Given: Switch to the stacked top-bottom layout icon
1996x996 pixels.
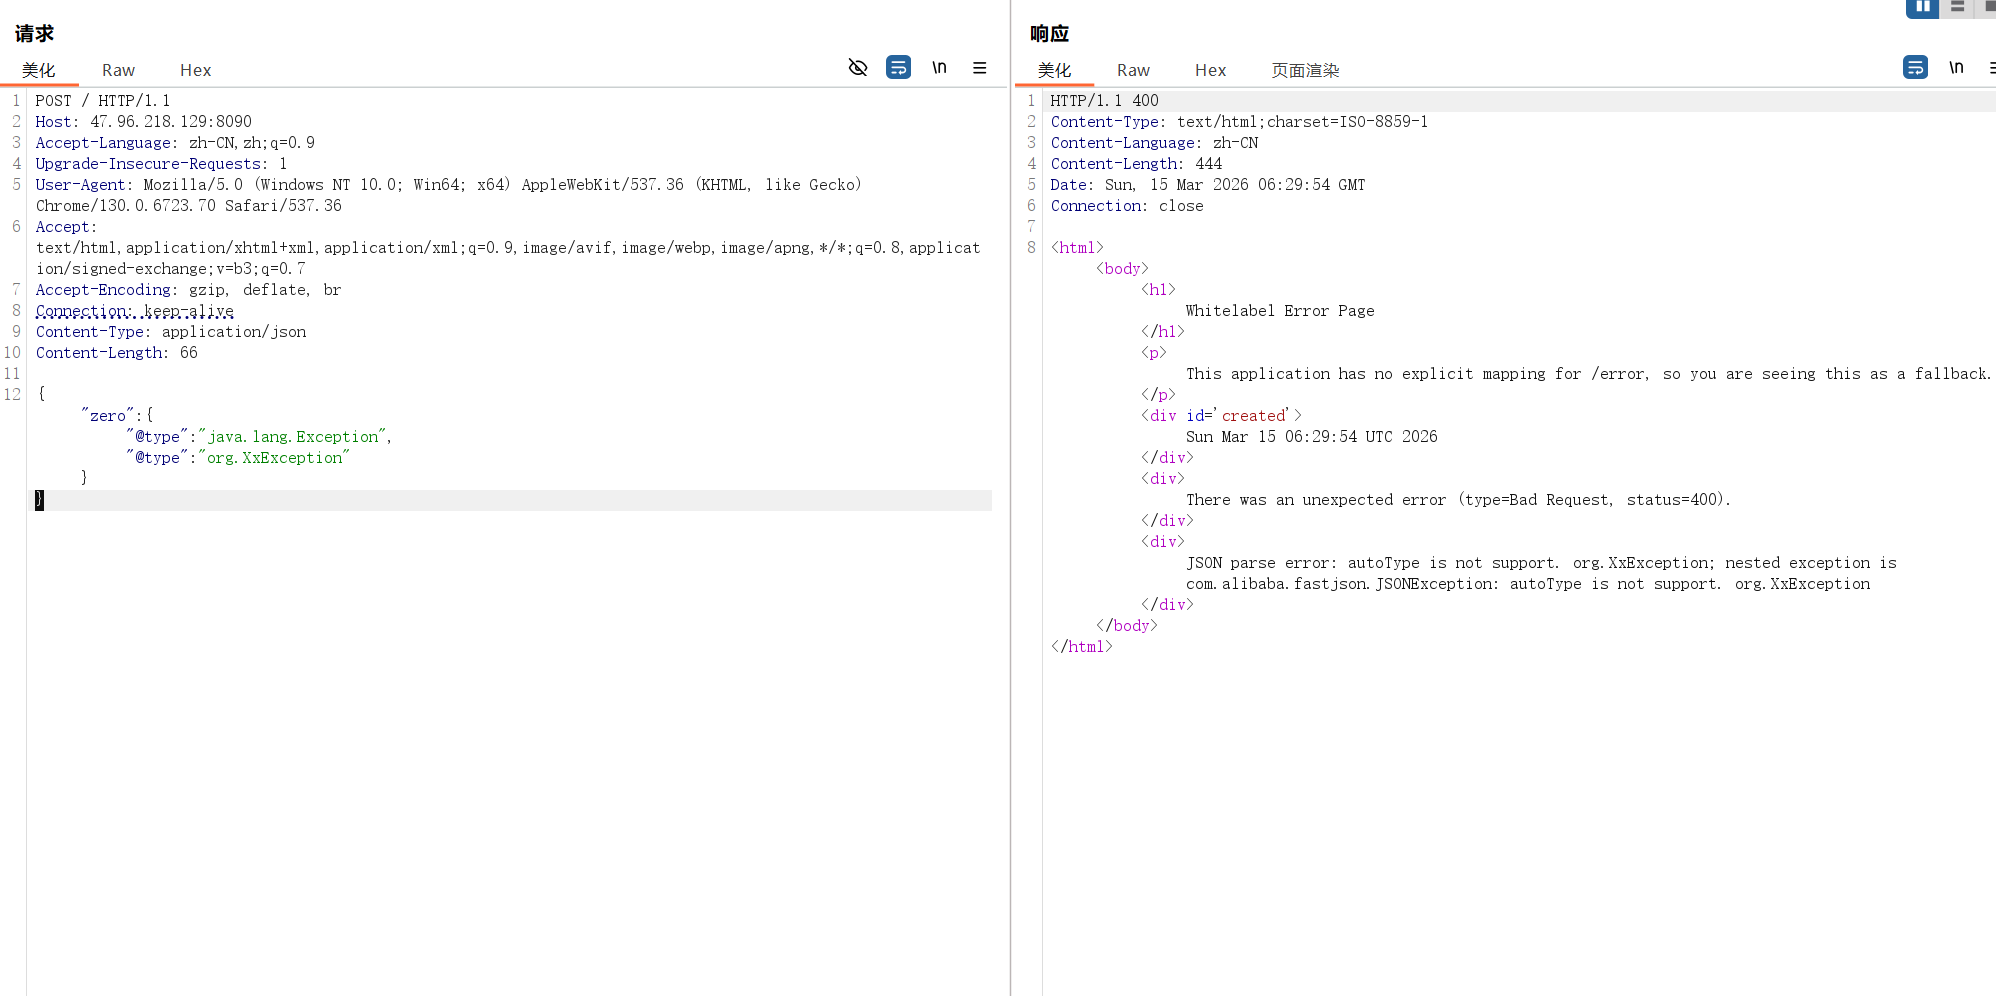Looking at the screenshot, I should pyautogui.click(x=1957, y=7).
